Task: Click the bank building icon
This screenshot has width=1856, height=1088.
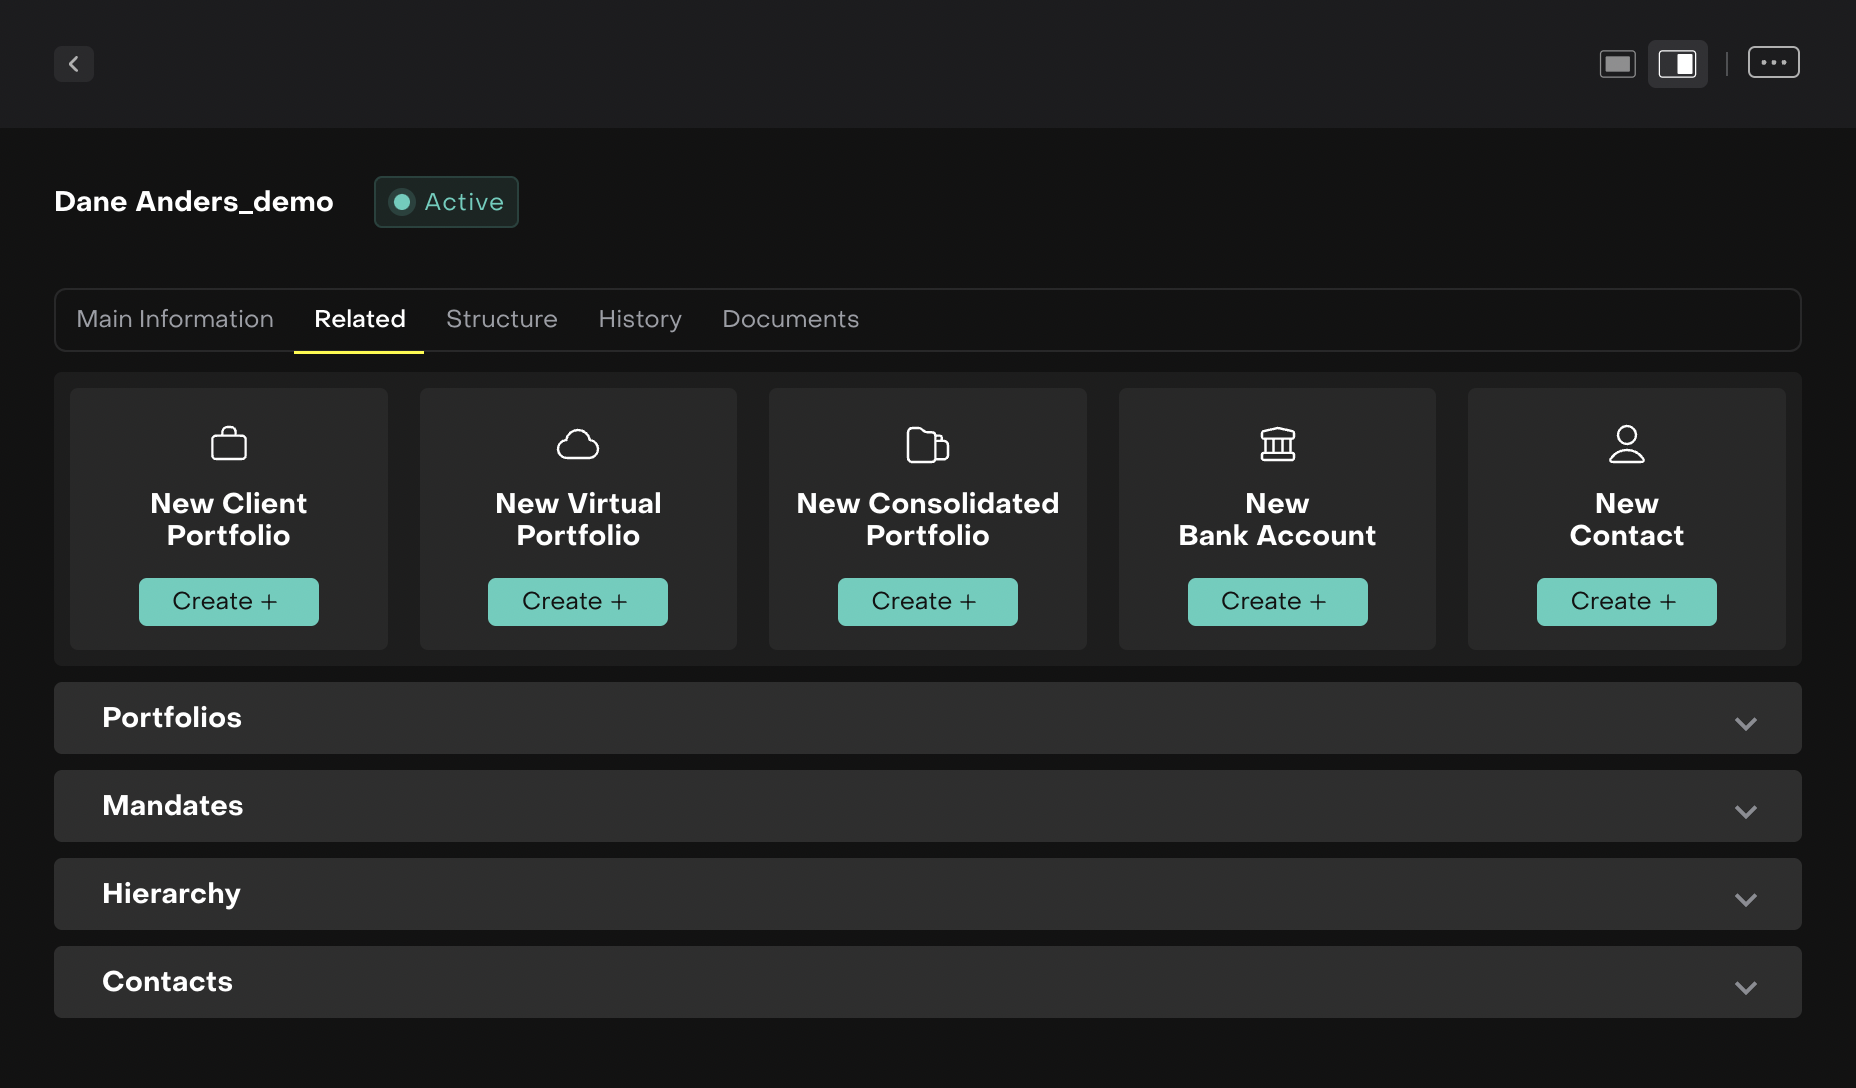Action: (x=1277, y=444)
